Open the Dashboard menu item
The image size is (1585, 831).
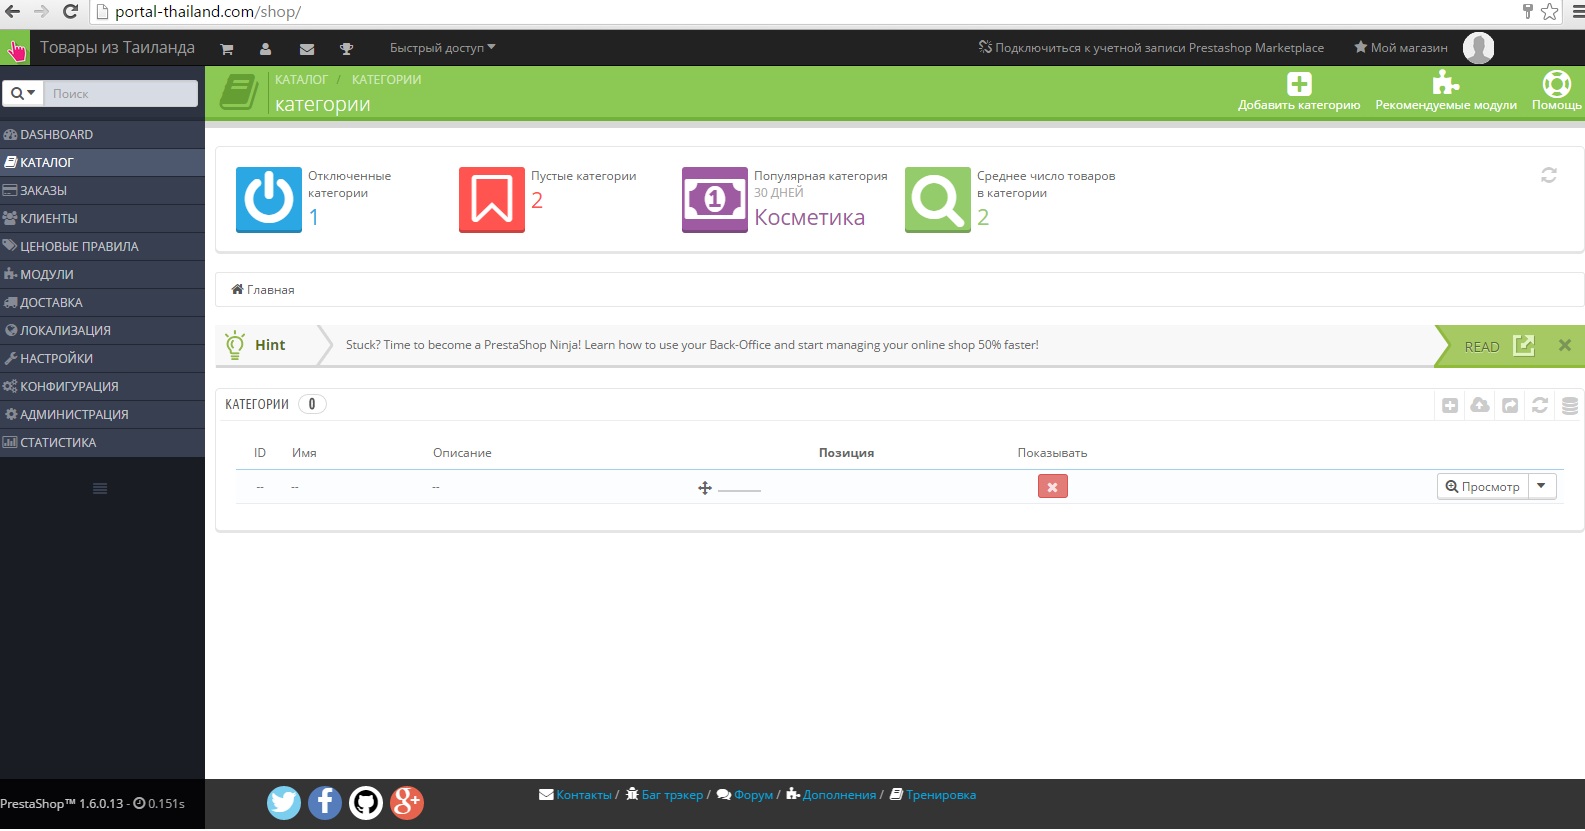click(102, 134)
